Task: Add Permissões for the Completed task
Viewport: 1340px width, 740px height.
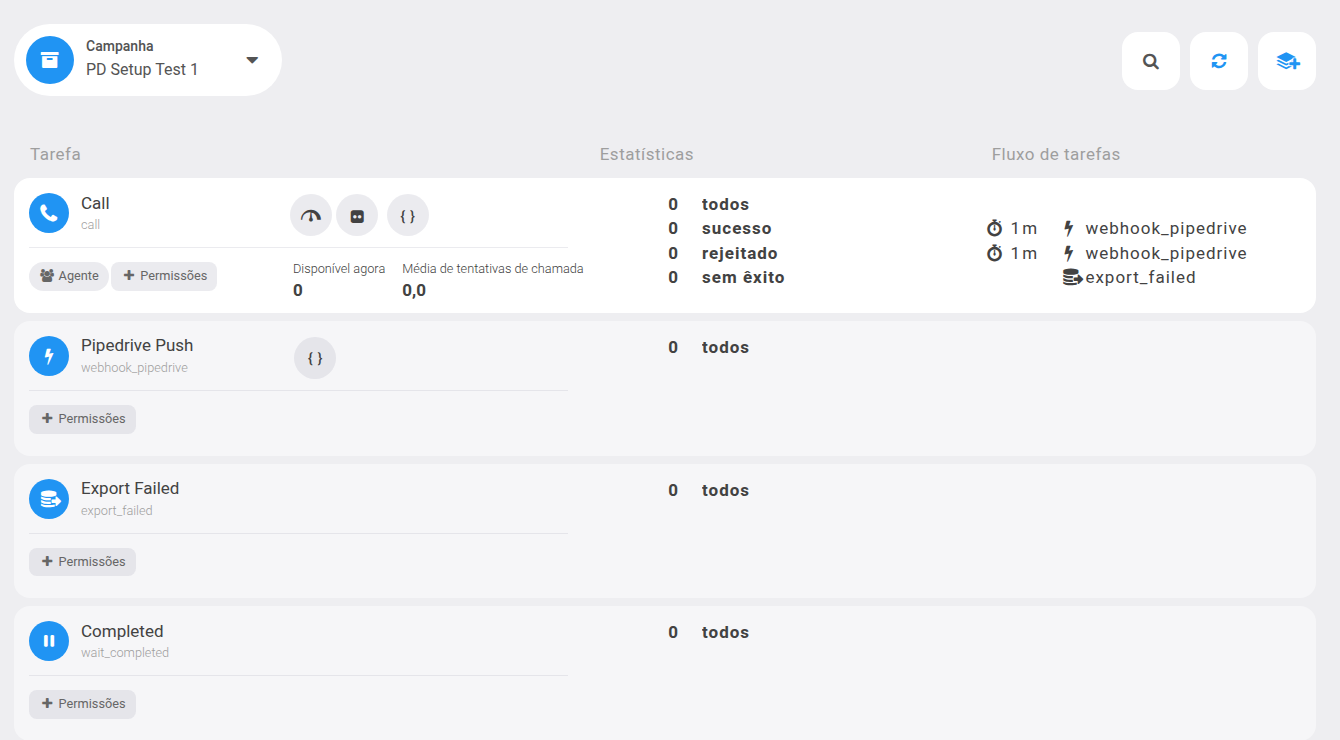Action: tap(82, 704)
